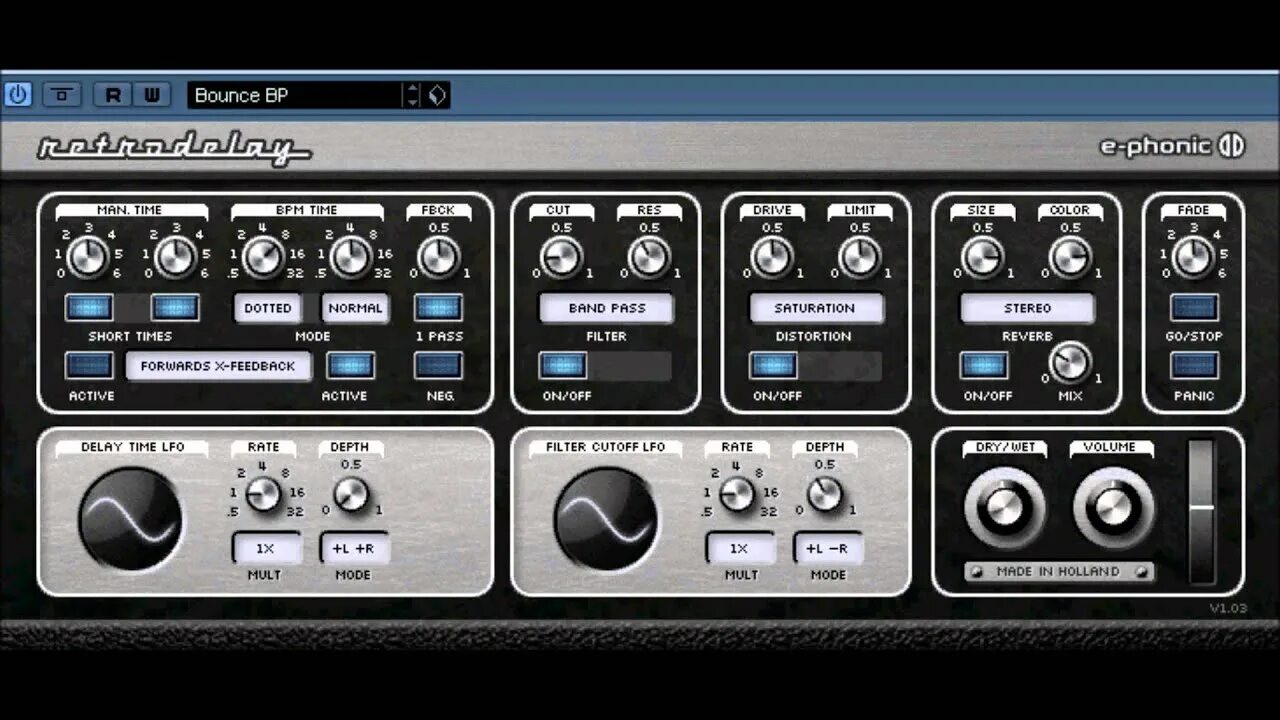Image resolution: width=1280 pixels, height=720 pixels.
Task: Click the reverb SIZE knob
Action: tap(982, 257)
